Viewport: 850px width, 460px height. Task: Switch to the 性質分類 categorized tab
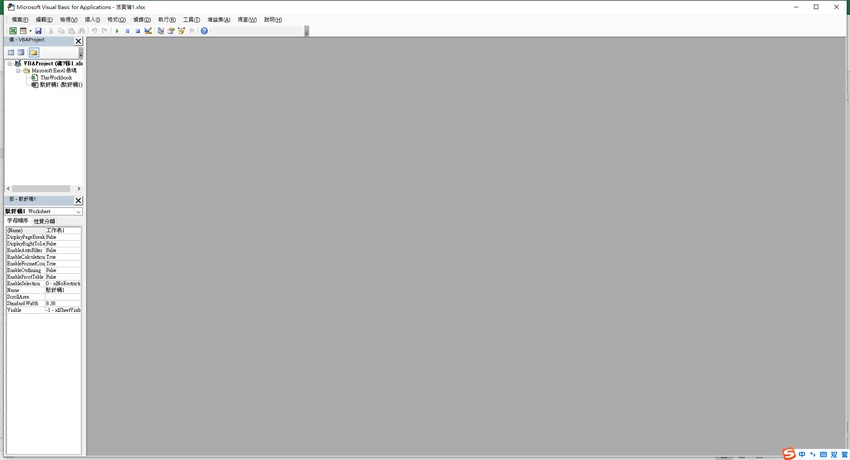(45, 221)
